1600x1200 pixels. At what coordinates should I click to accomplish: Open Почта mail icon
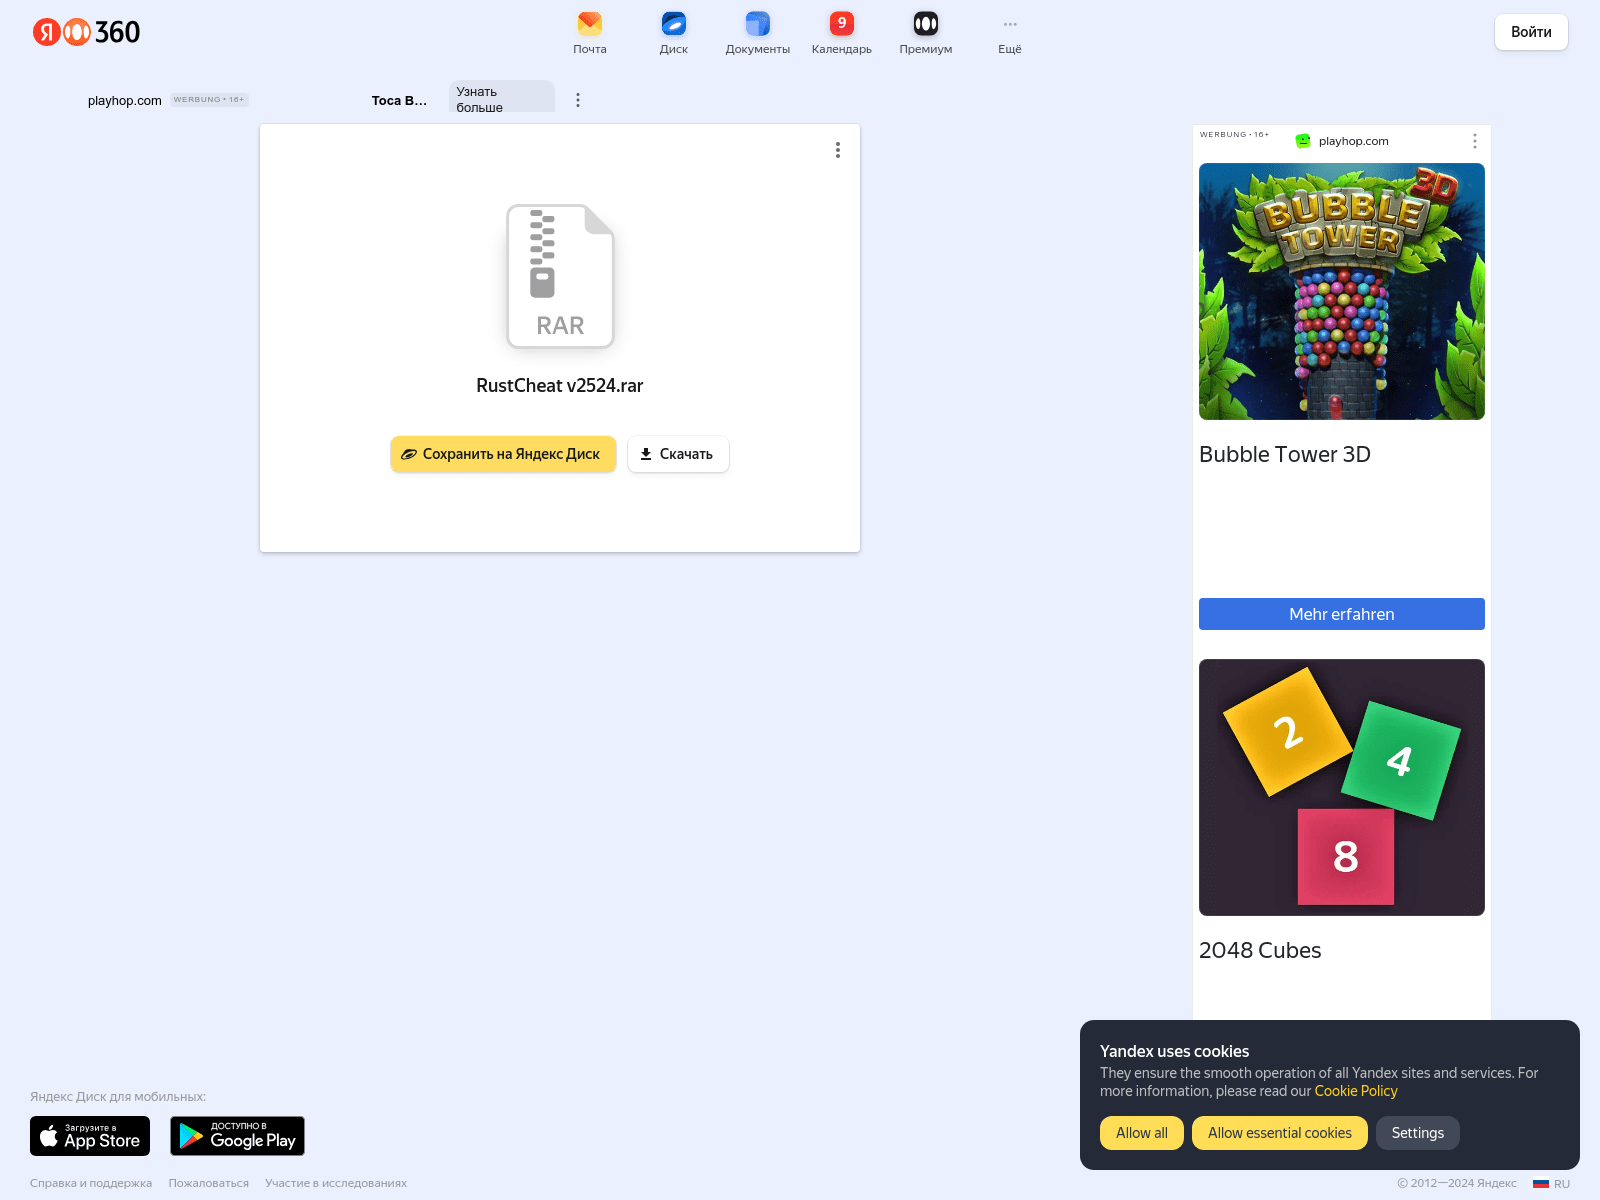(x=590, y=33)
